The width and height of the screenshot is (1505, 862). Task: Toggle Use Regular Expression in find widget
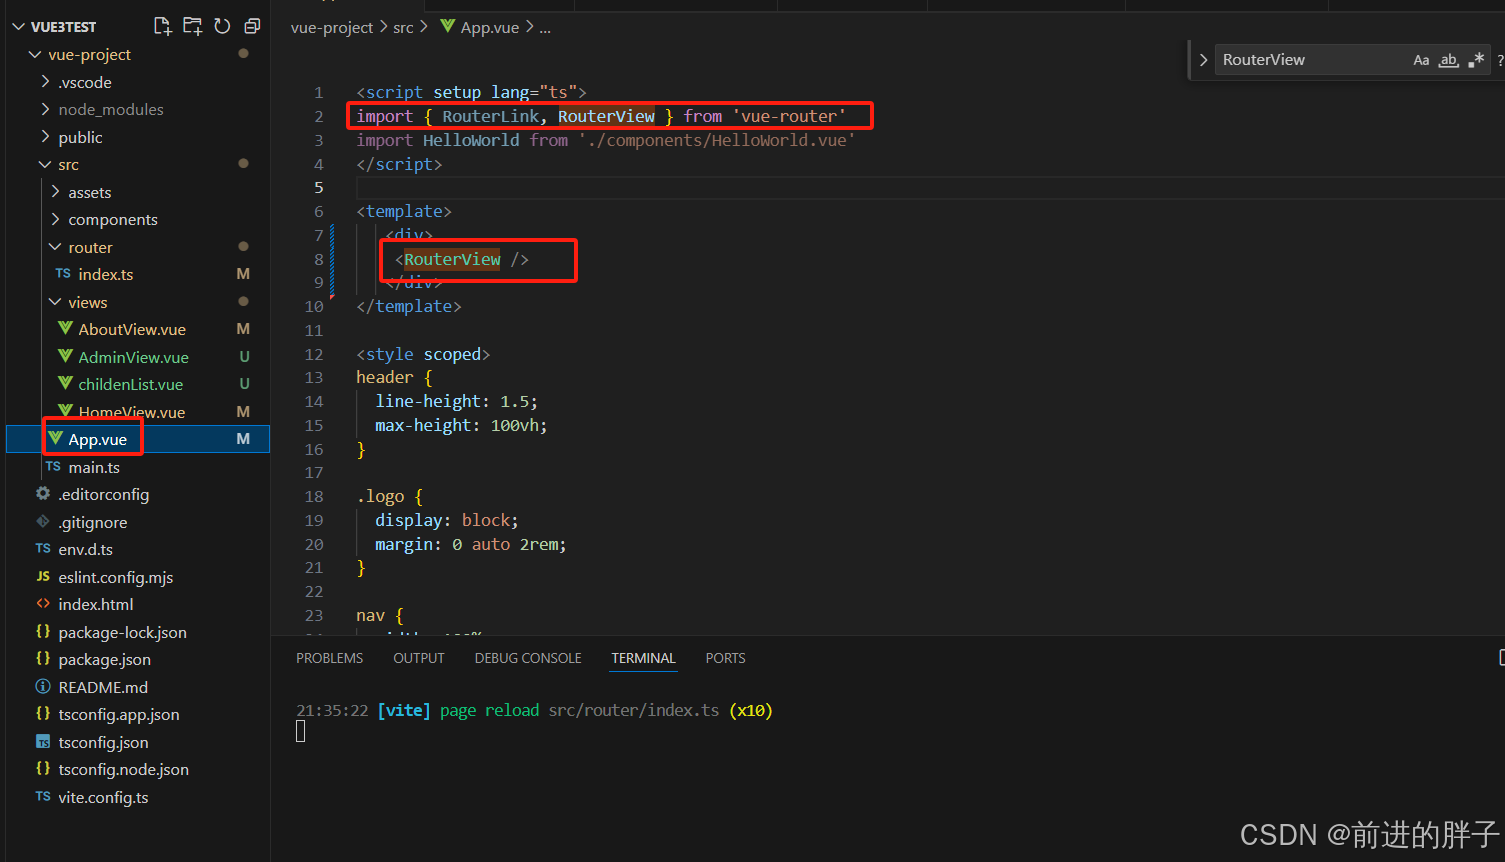click(x=1476, y=60)
